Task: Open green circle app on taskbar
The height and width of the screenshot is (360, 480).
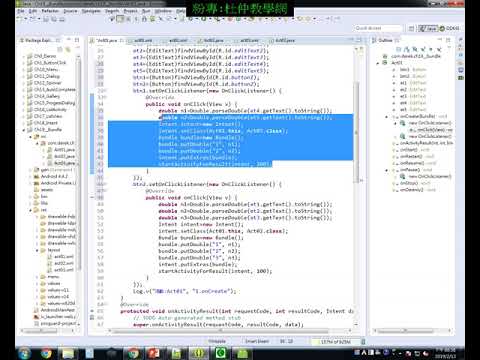Action: [x=220, y=353]
